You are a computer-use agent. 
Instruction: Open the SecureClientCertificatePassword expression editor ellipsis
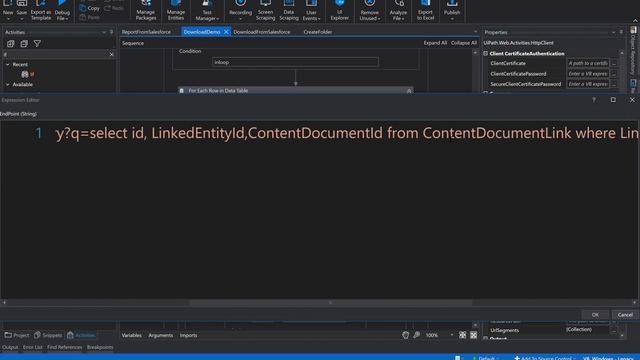(x=614, y=84)
